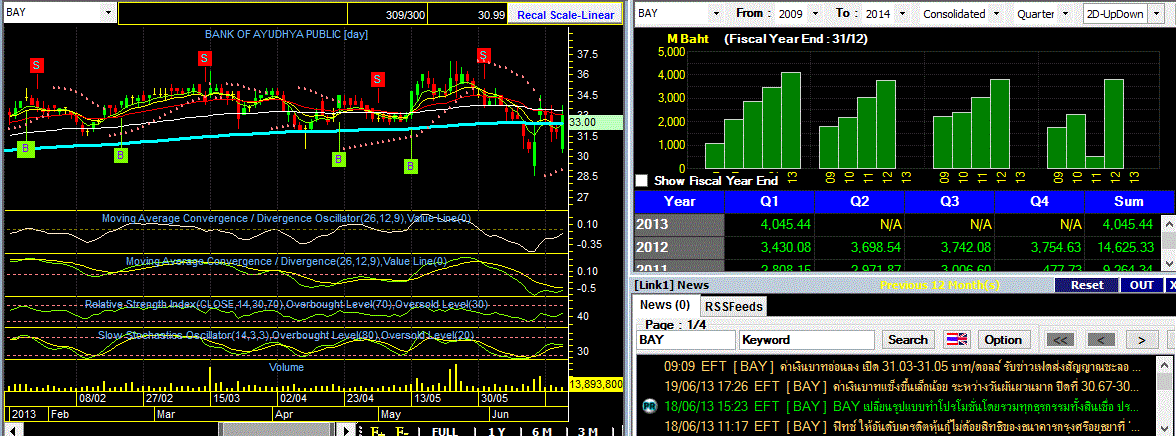The width and height of the screenshot is (1176, 436).
Task: Set chart range to FULL
Action: point(446,431)
